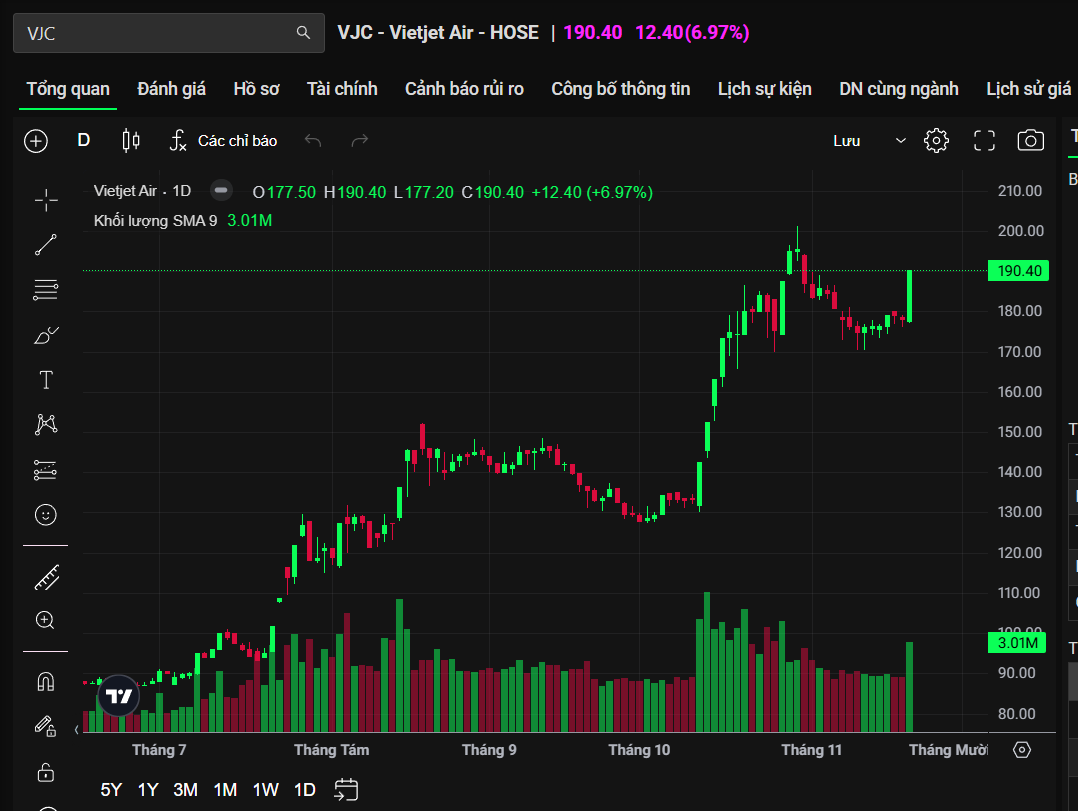This screenshot has height=811, width=1078.
Task: Select the brush drawing tool
Action: click(x=46, y=335)
